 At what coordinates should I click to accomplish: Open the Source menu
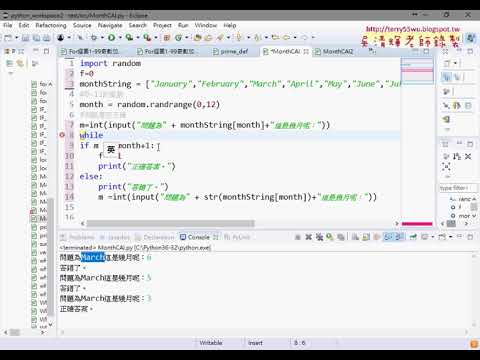pyautogui.click(x=82, y=25)
